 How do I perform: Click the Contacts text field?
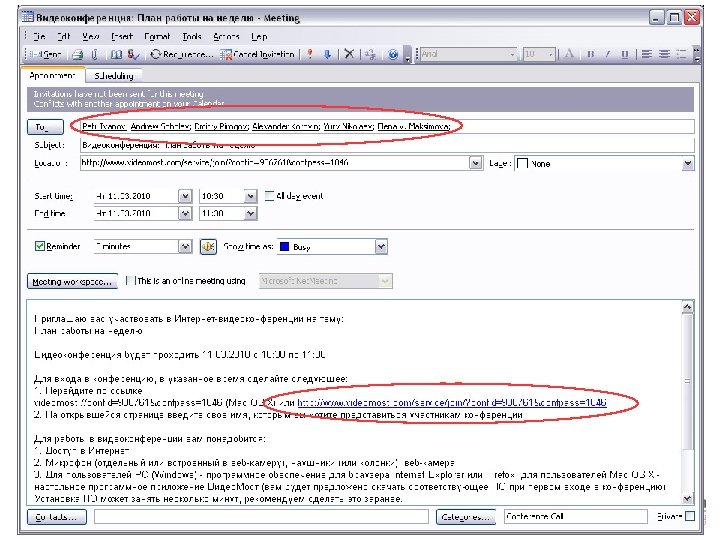click(261, 517)
